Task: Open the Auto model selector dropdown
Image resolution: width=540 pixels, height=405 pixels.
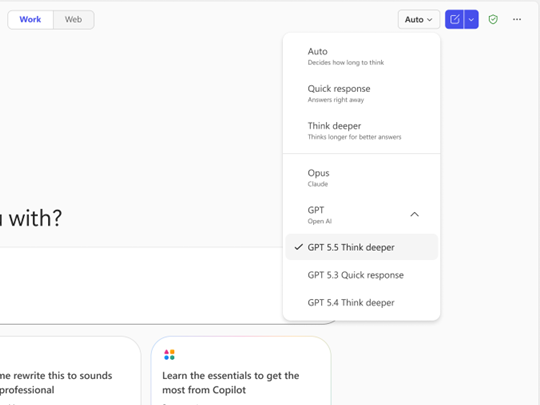Action: click(x=419, y=19)
